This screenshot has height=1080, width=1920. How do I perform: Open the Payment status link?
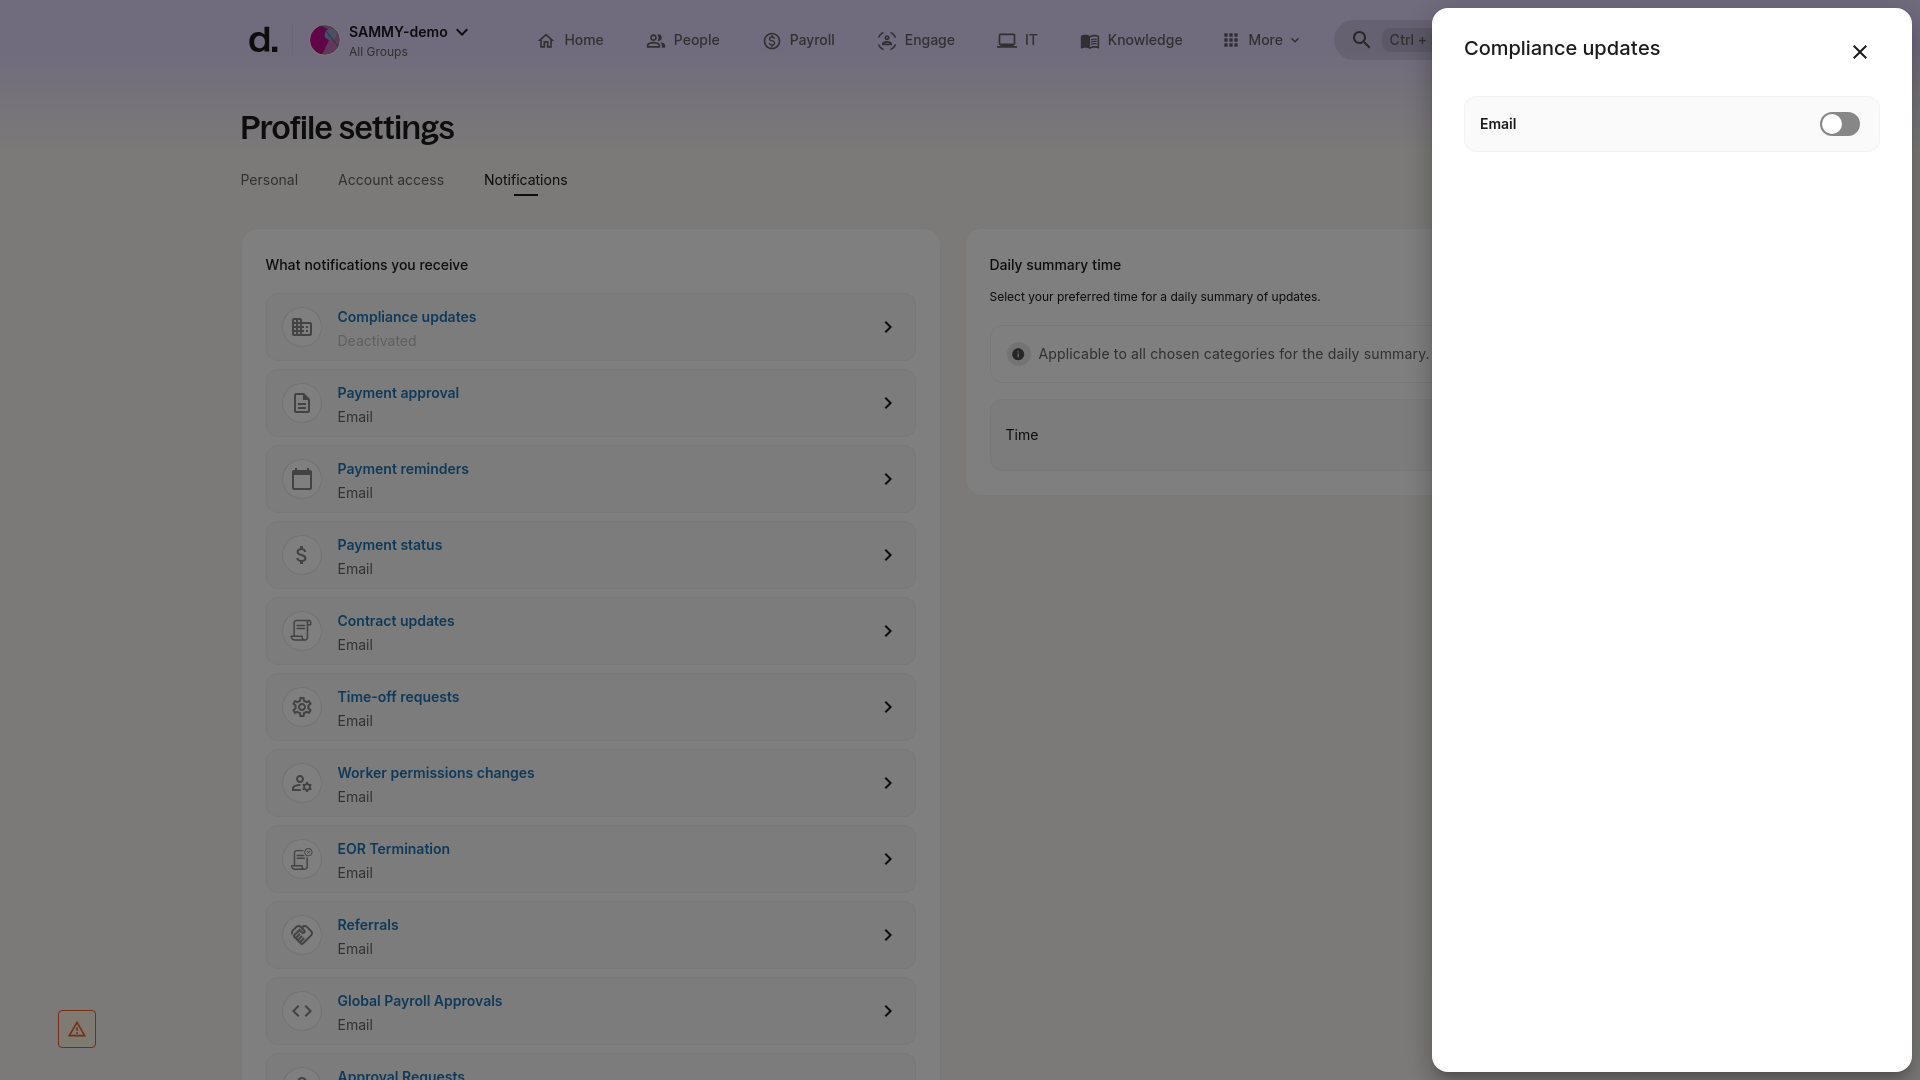pos(389,545)
